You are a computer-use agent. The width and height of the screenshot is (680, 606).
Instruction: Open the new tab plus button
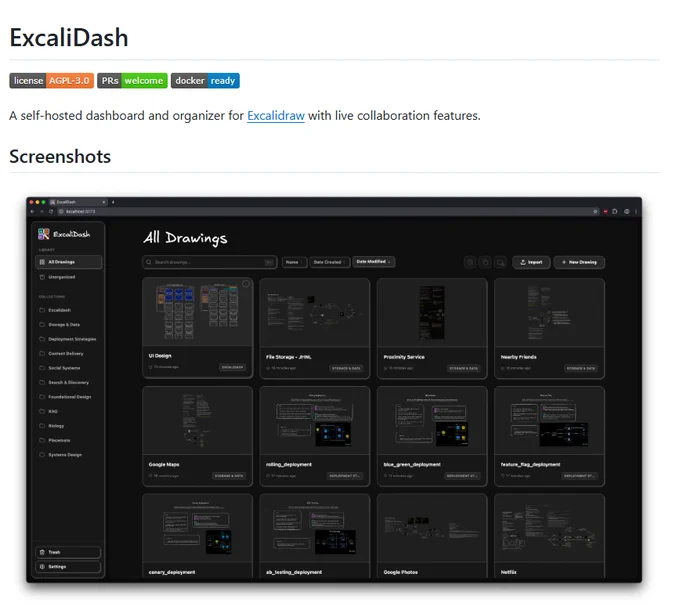(x=113, y=202)
